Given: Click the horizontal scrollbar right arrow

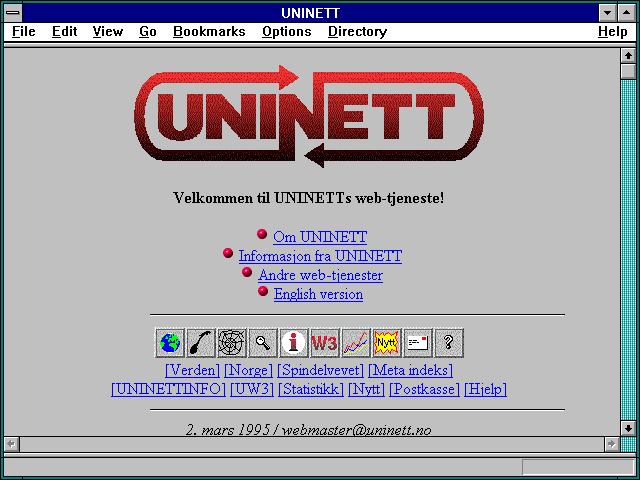Looking at the screenshot, I should [x=611, y=444].
